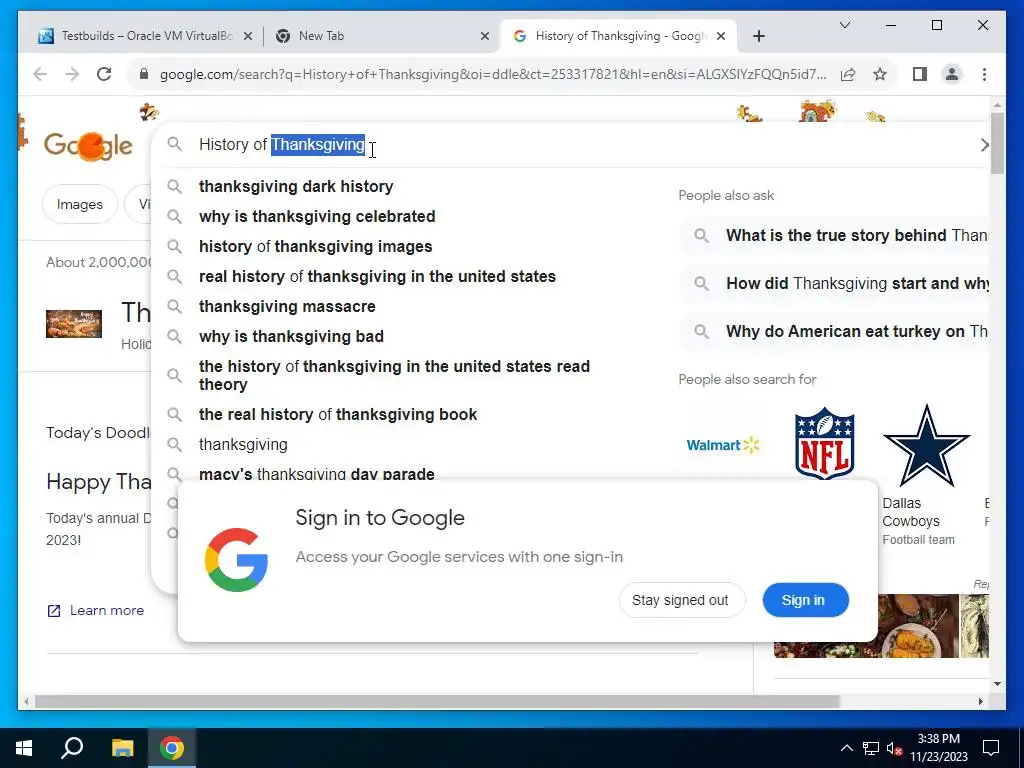Click the Dallas Cowboys star logo
Viewport: 1024px width, 768px height.
[927, 445]
